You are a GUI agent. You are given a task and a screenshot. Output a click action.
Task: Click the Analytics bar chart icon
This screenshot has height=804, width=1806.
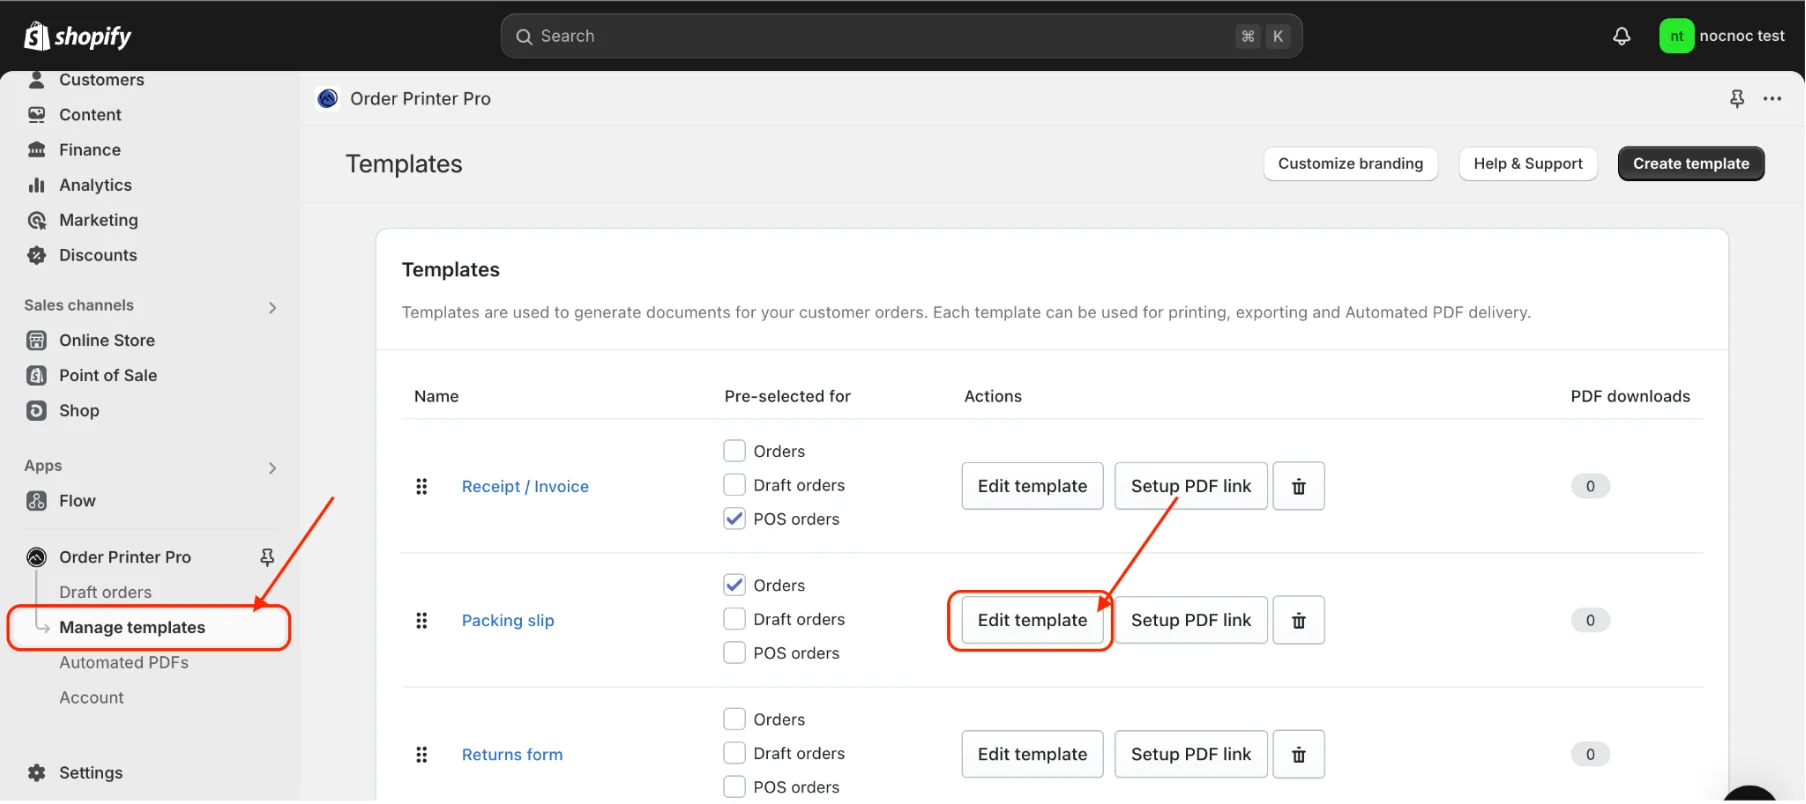[x=37, y=185]
